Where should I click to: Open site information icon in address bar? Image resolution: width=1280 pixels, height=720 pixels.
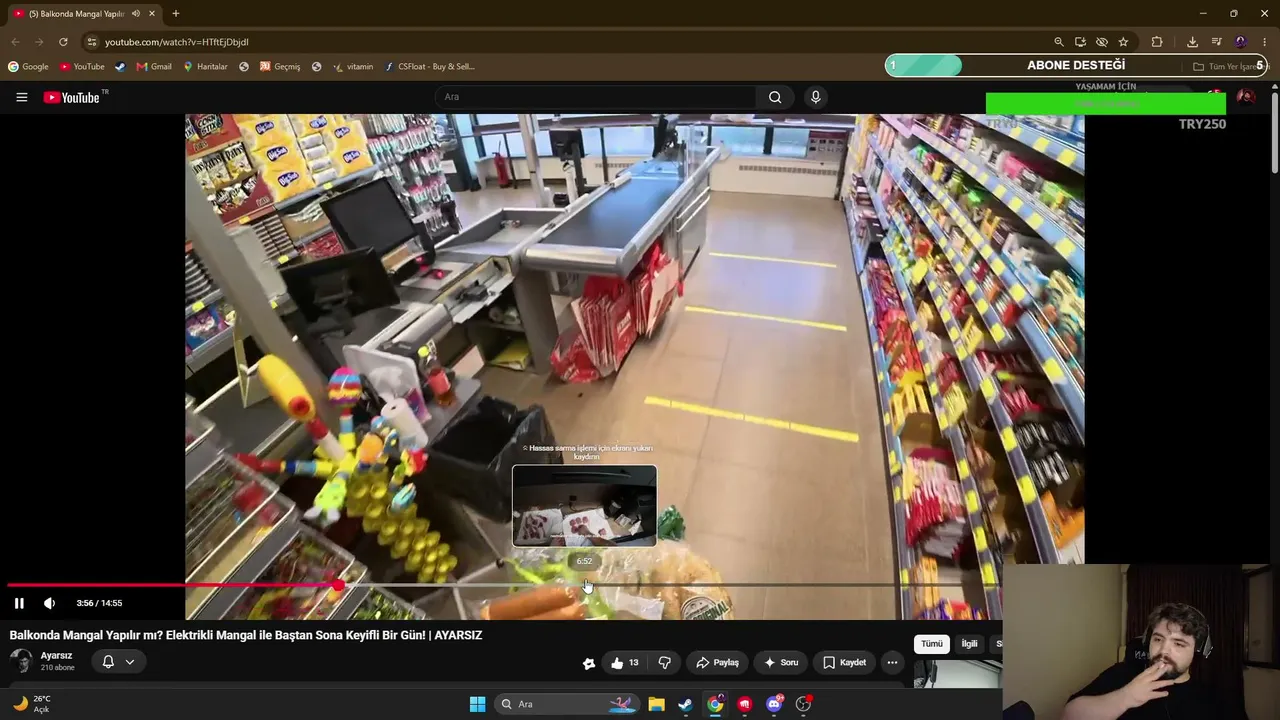[x=92, y=42]
